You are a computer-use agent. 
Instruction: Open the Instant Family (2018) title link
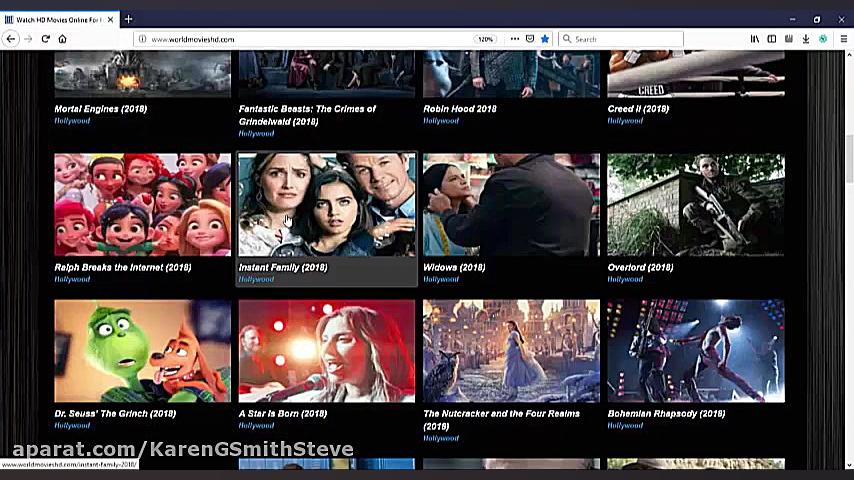(x=283, y=267)
